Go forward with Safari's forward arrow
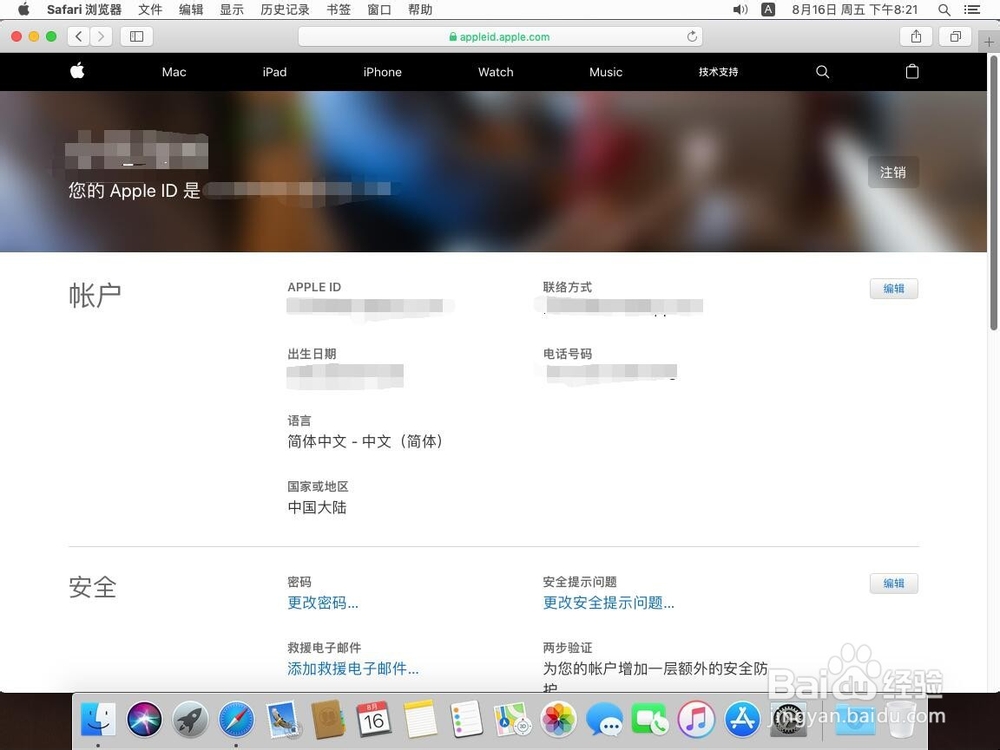This screenshot has height=750, width=1000. [101, 36]
